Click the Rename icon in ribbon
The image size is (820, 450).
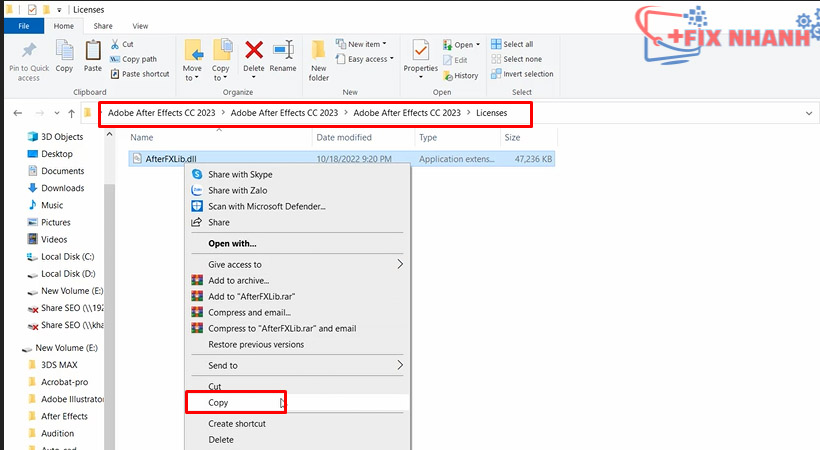(x=283, y=51)
